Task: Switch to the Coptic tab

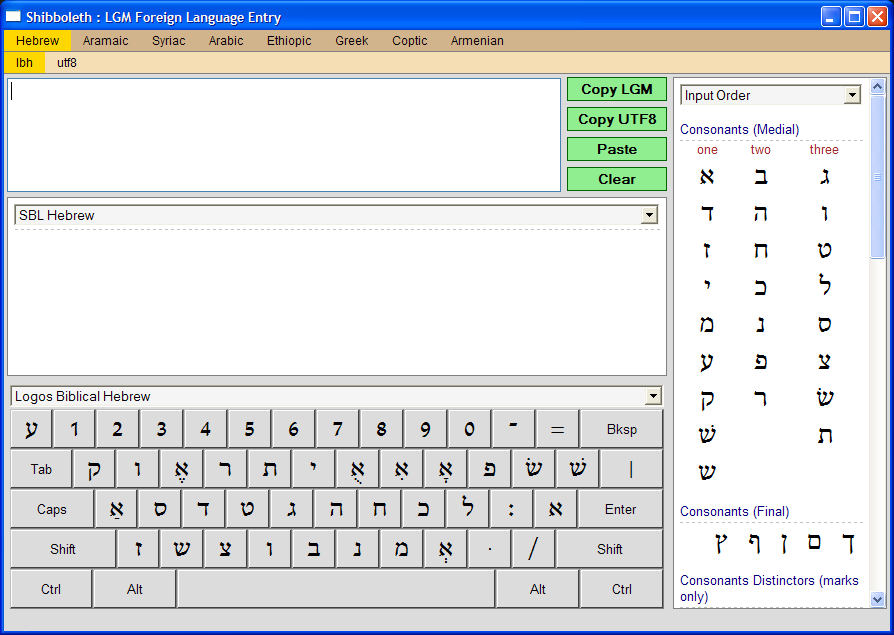Action: [x=409, y=40]
